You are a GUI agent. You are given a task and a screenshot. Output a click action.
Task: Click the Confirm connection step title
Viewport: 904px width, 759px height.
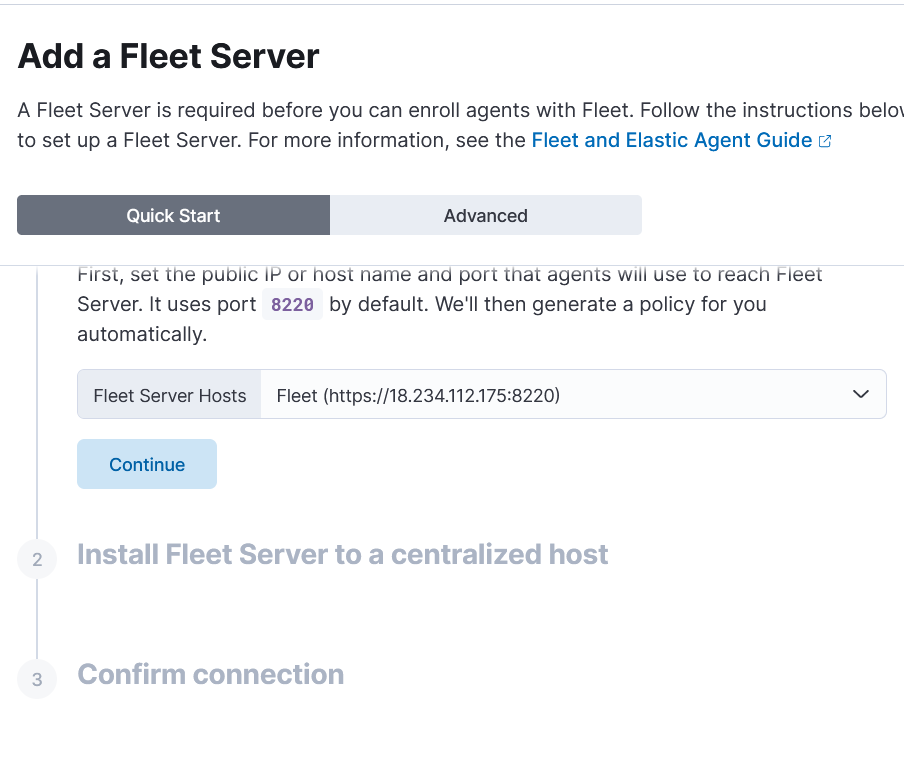(x=210, y=674)
